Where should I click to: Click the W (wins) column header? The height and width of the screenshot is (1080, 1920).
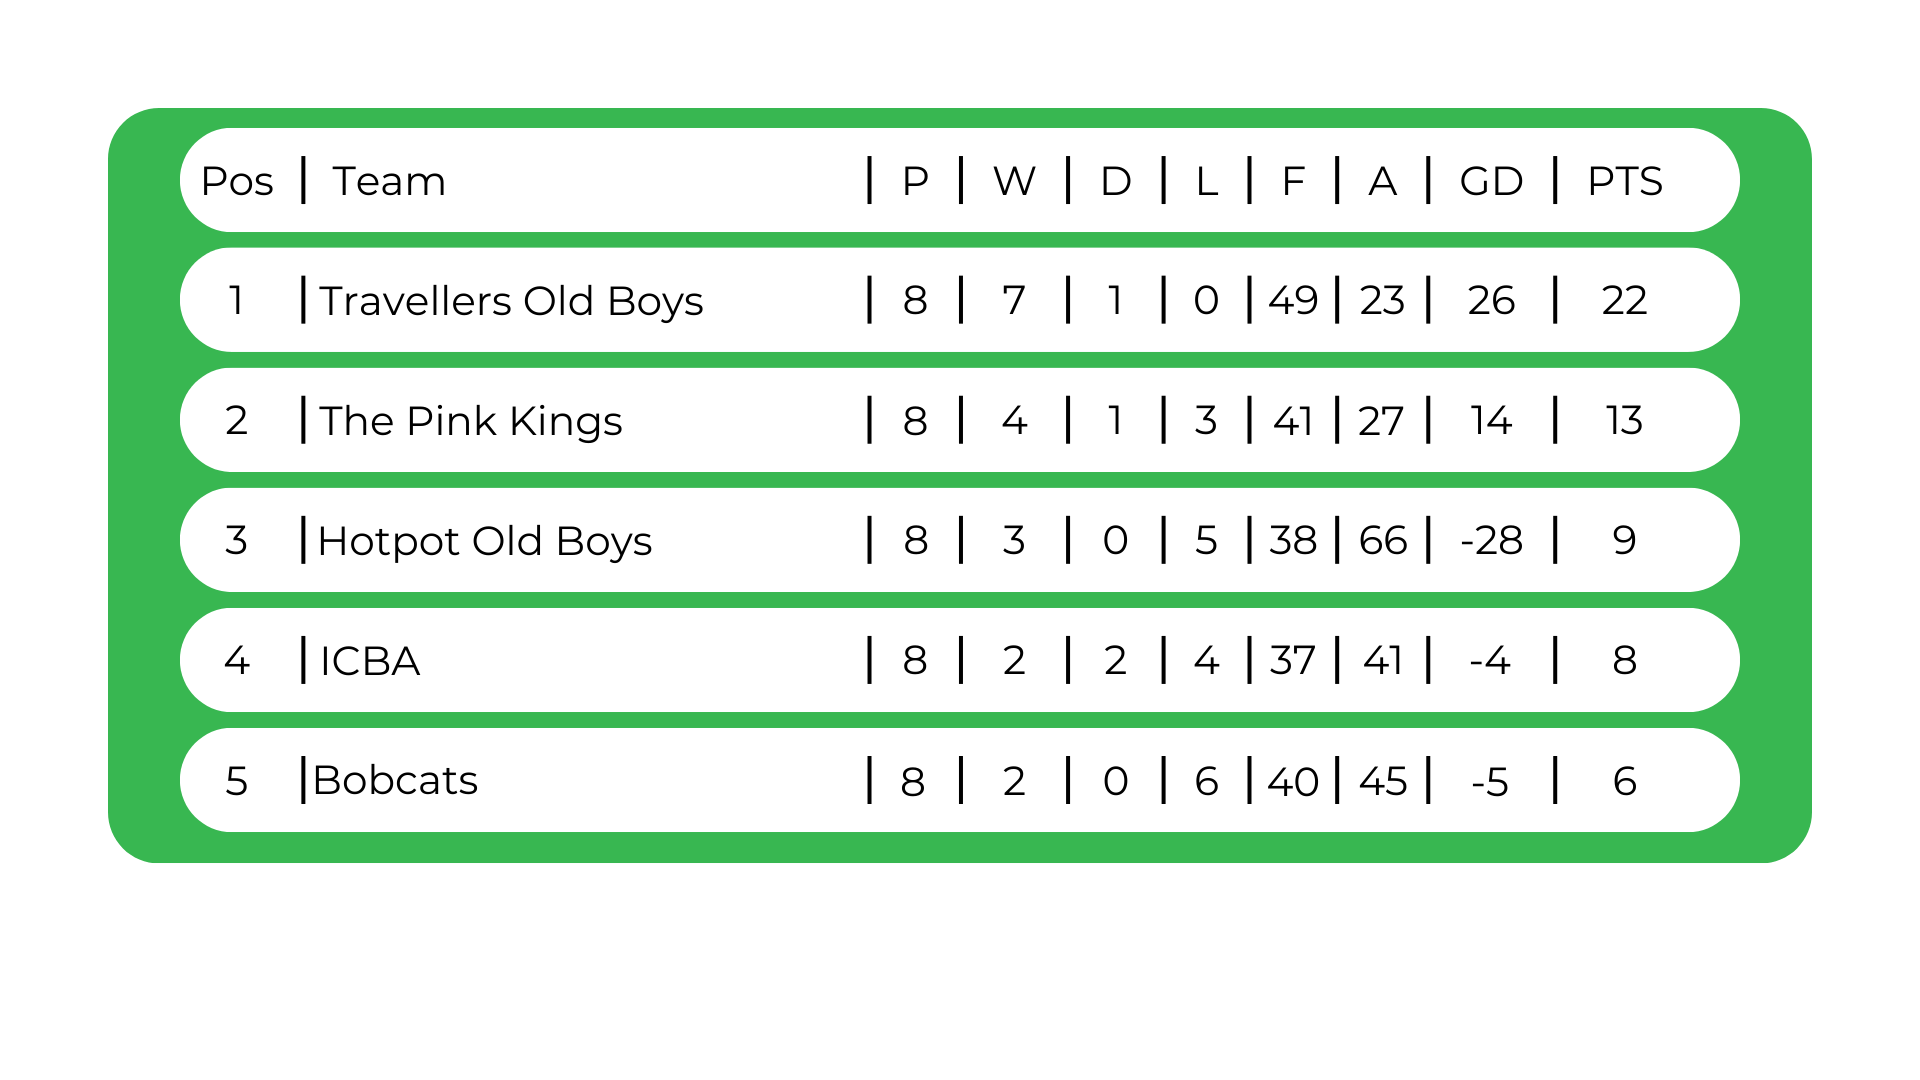click(x=1014, y=181)
